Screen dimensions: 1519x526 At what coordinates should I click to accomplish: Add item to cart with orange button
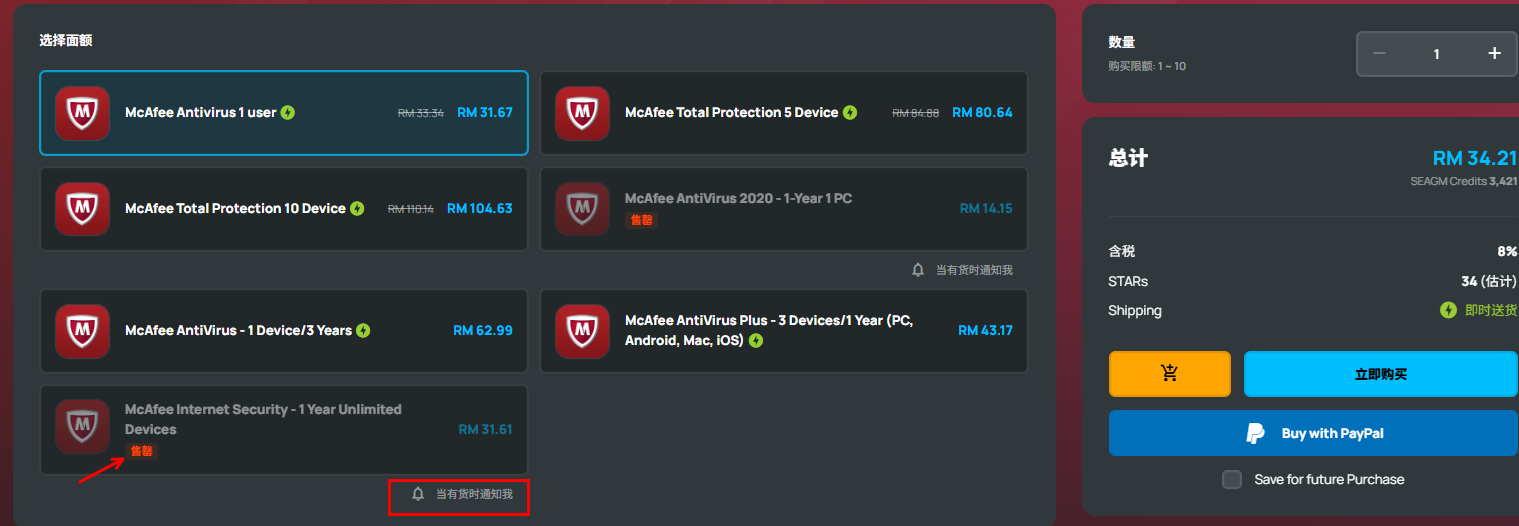[x=1169, y=374]
